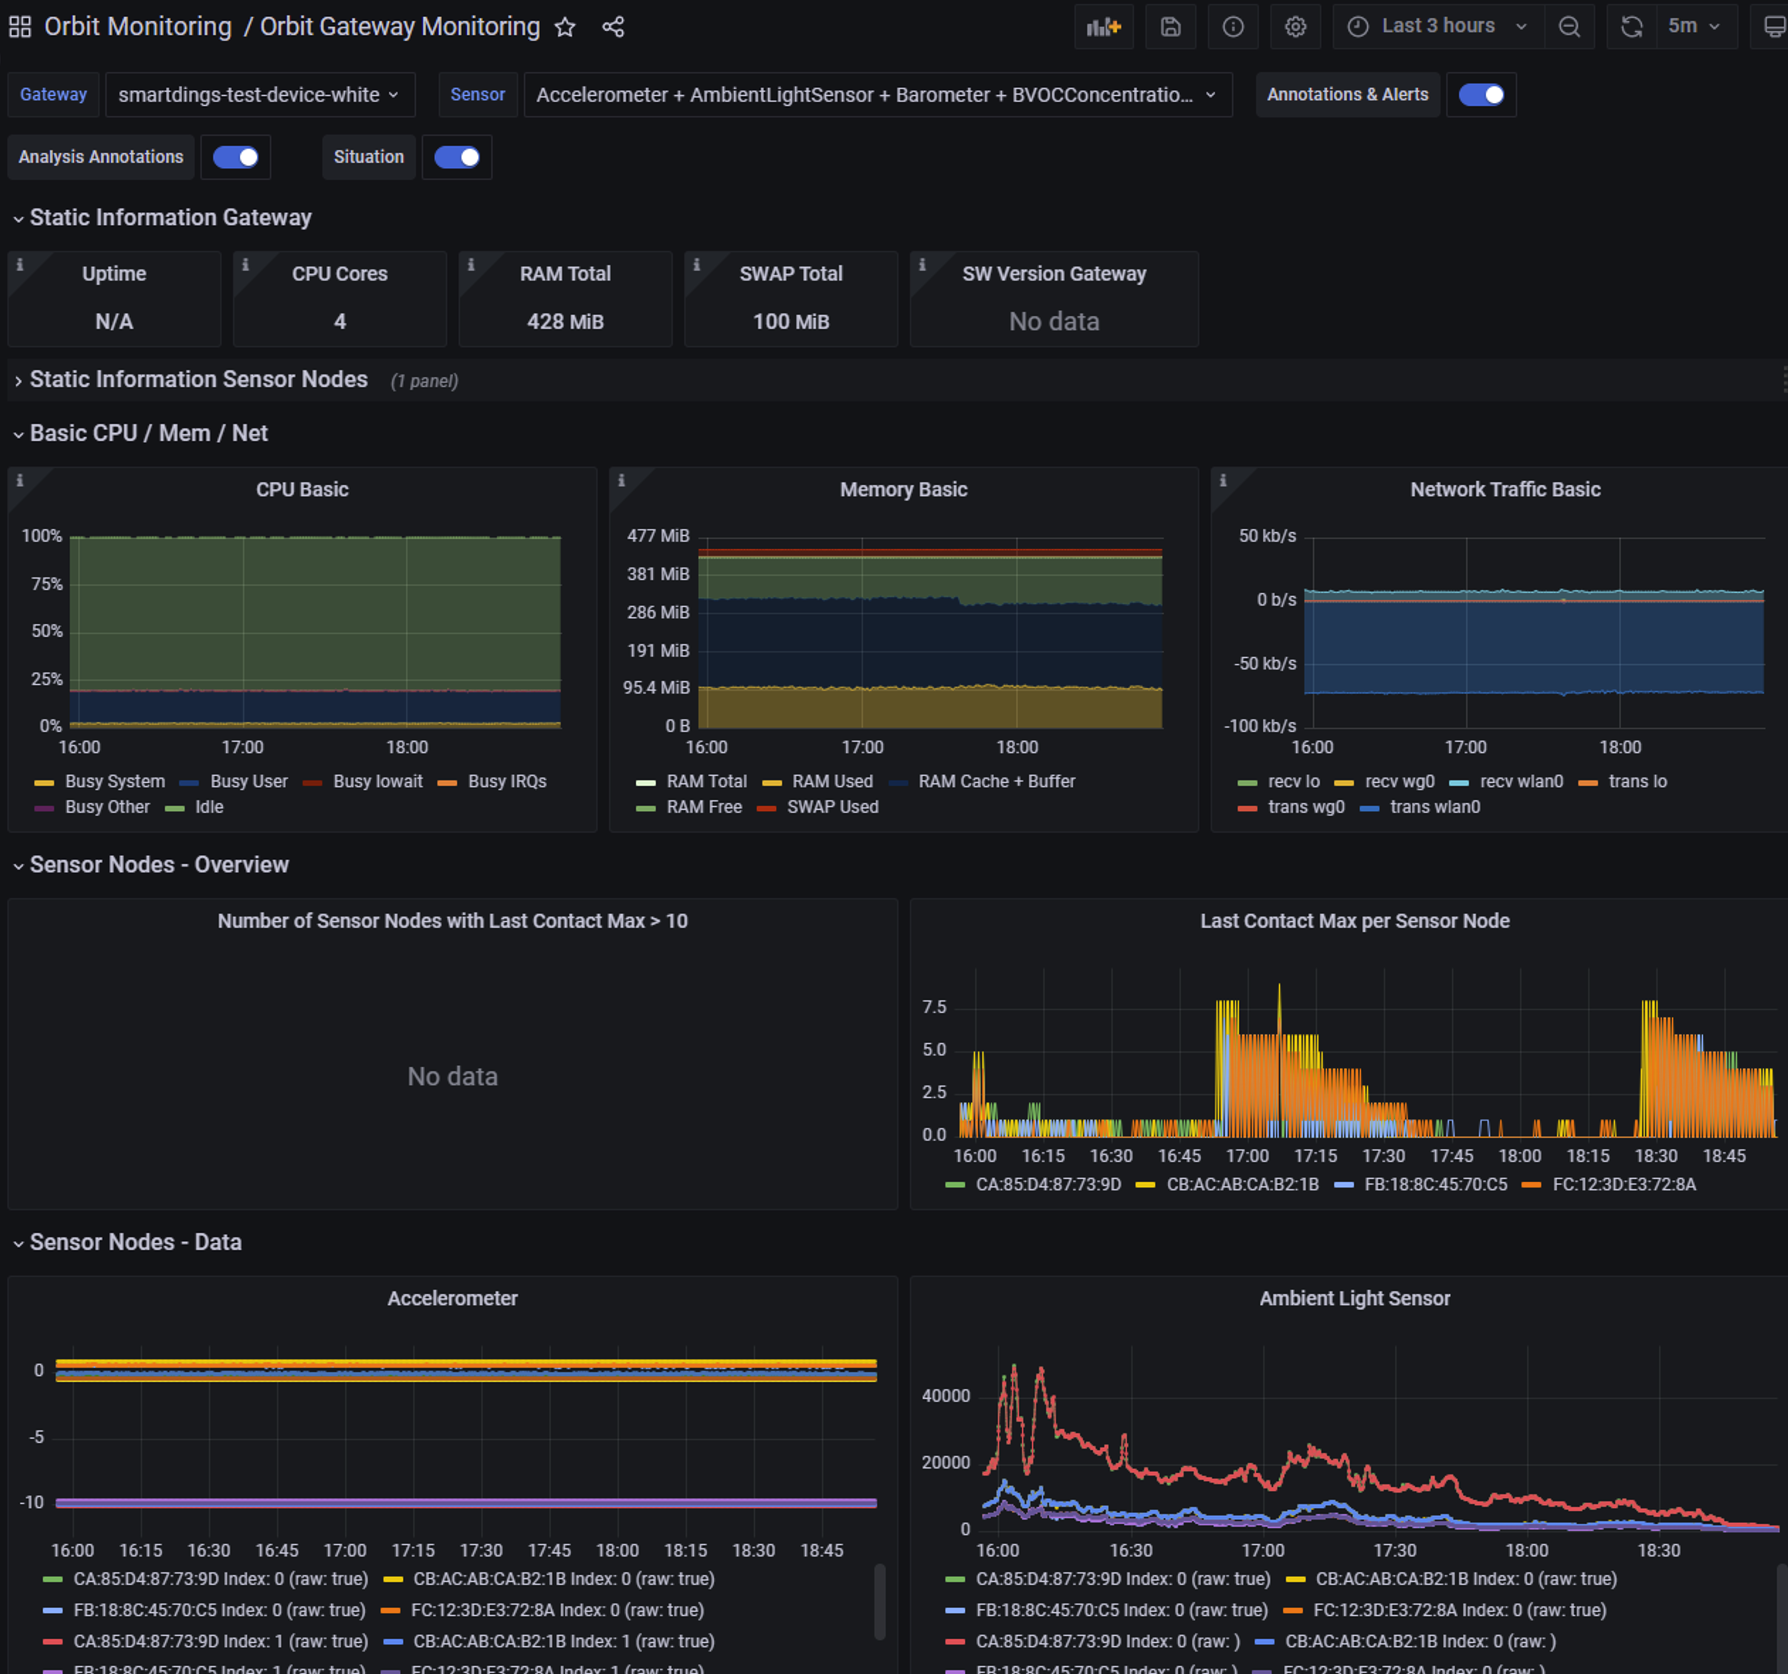The width and height of the screenshot is (1788, 1674).
Task: Click the Accelerometer legend scrollbar
Action: (880, 1601)
